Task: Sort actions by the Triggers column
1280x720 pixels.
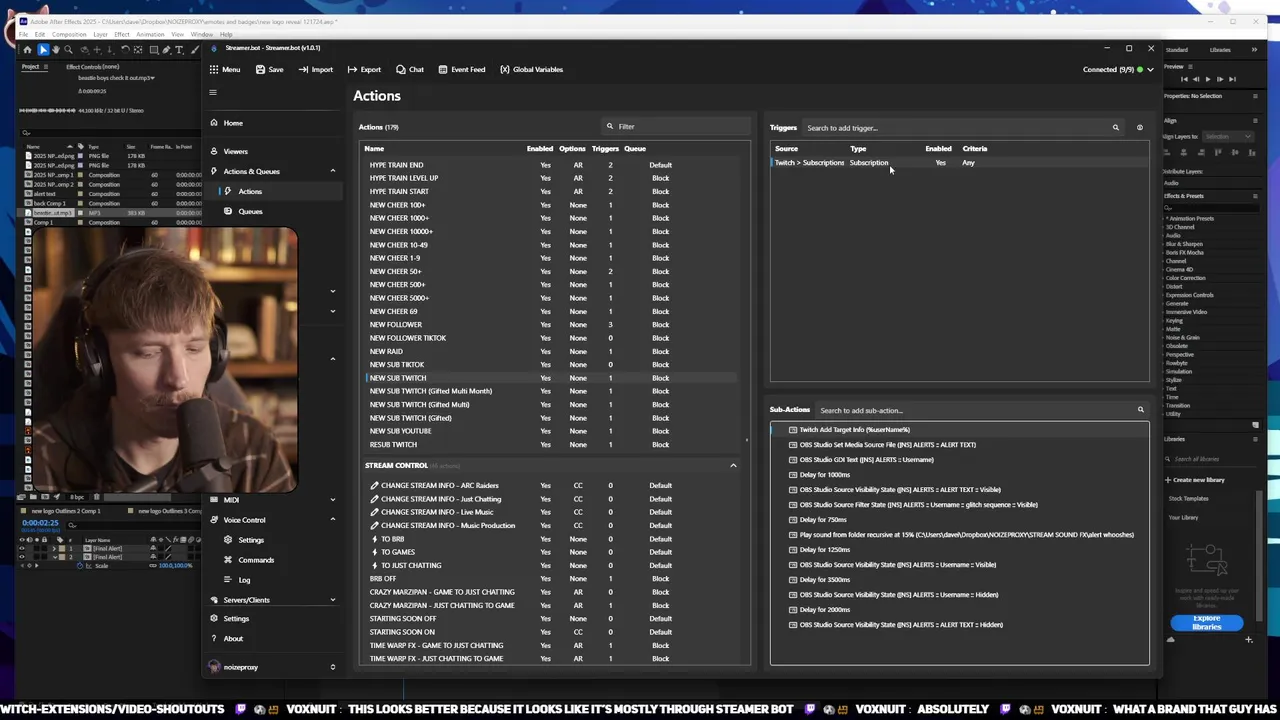Action: pos(605,149)
